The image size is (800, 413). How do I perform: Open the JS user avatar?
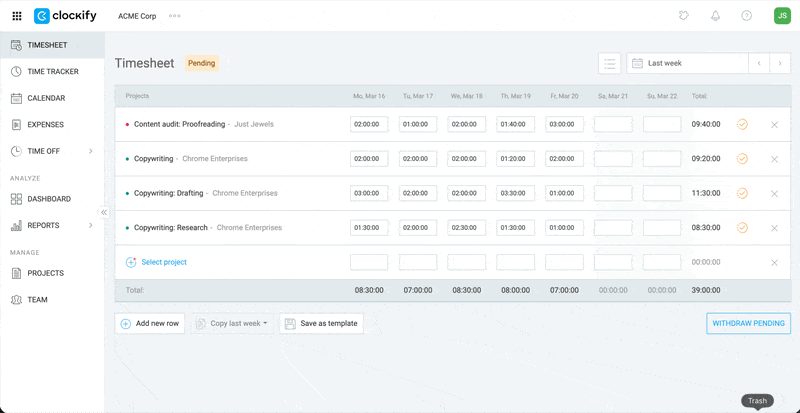pos(781,16)
